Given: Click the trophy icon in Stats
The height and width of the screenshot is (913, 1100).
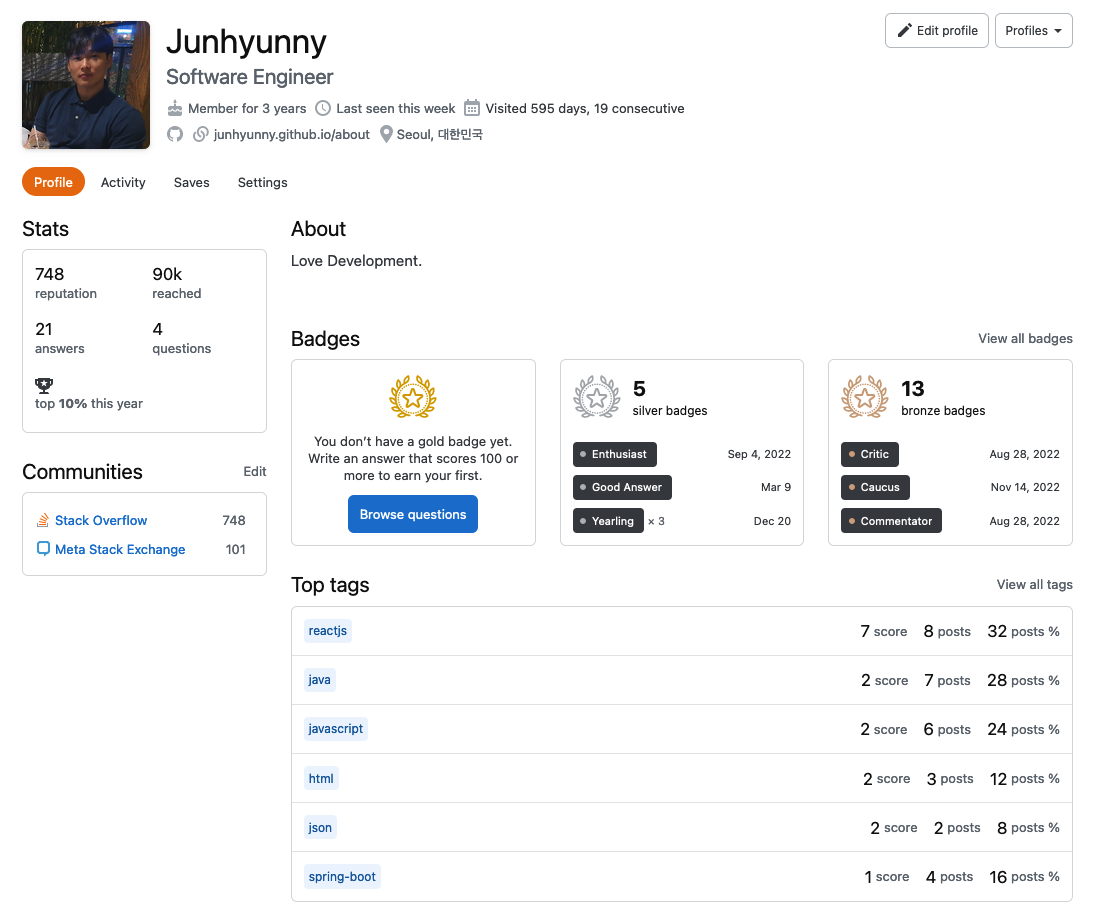Looking at the screenshot, I should 43,385.
